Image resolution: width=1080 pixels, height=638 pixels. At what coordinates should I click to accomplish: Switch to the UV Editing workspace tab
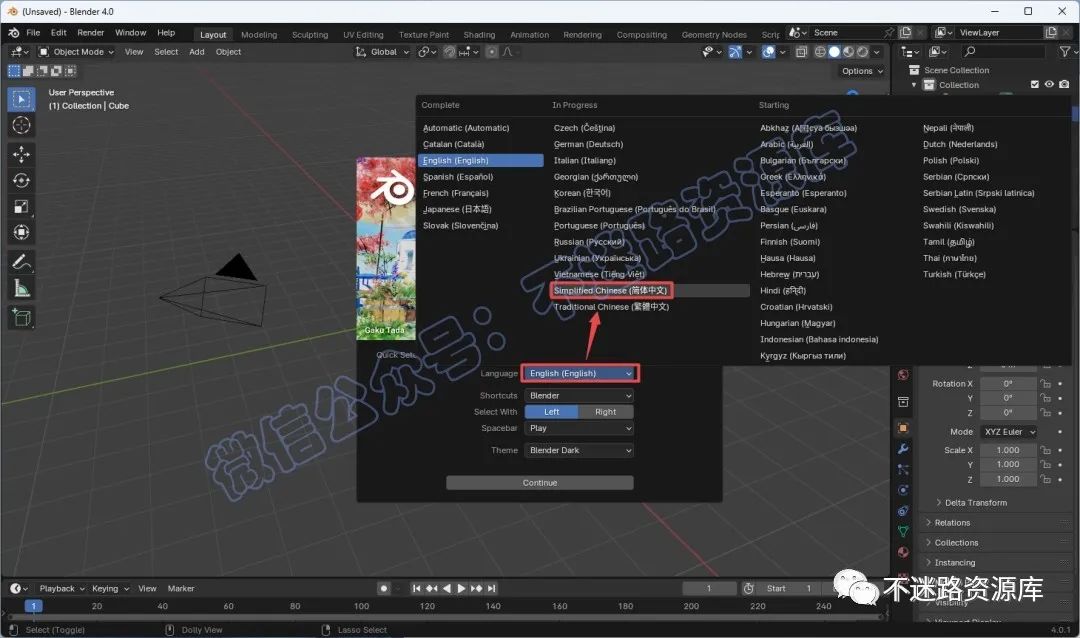coord(363,34)
